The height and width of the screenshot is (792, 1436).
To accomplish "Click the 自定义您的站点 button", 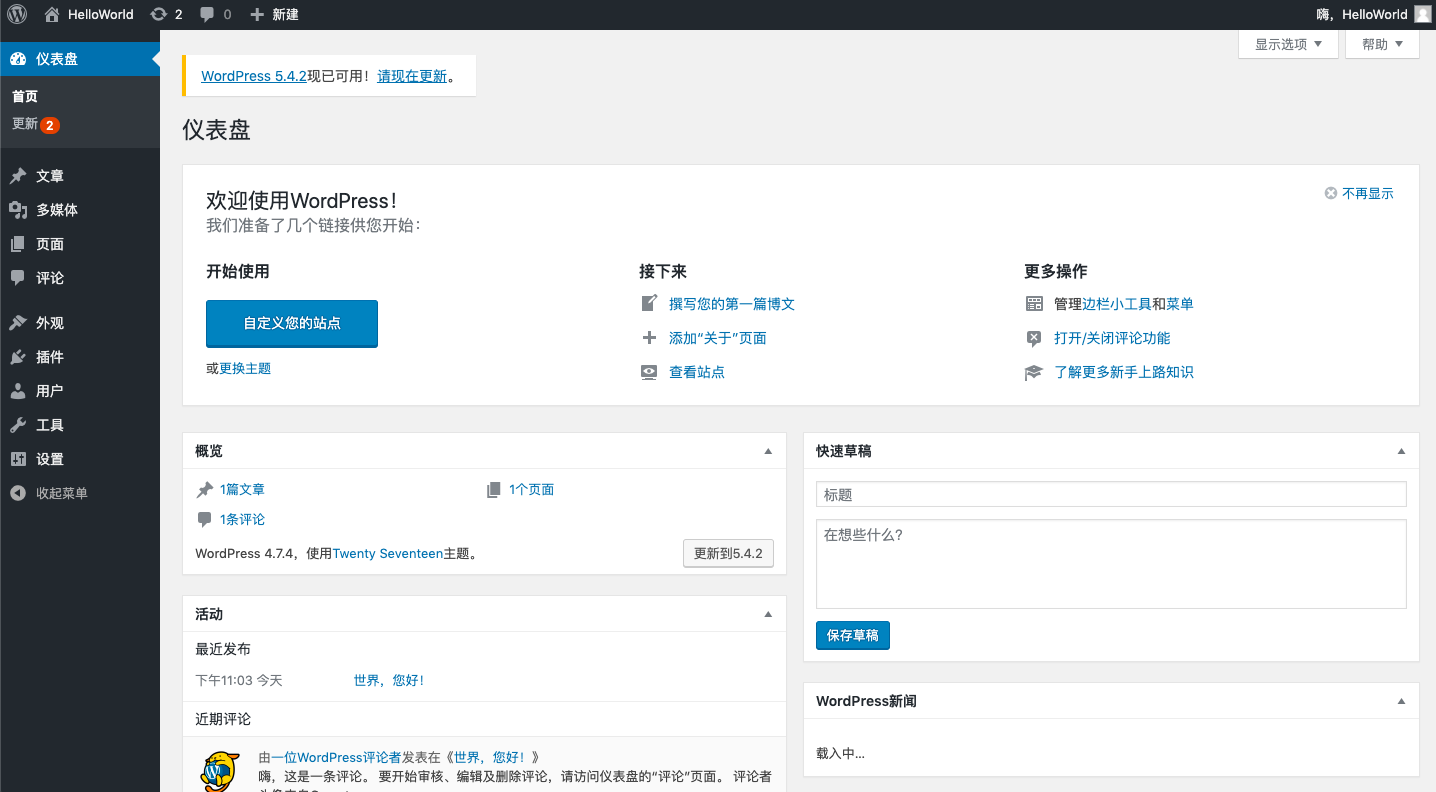I will (292, 324).
